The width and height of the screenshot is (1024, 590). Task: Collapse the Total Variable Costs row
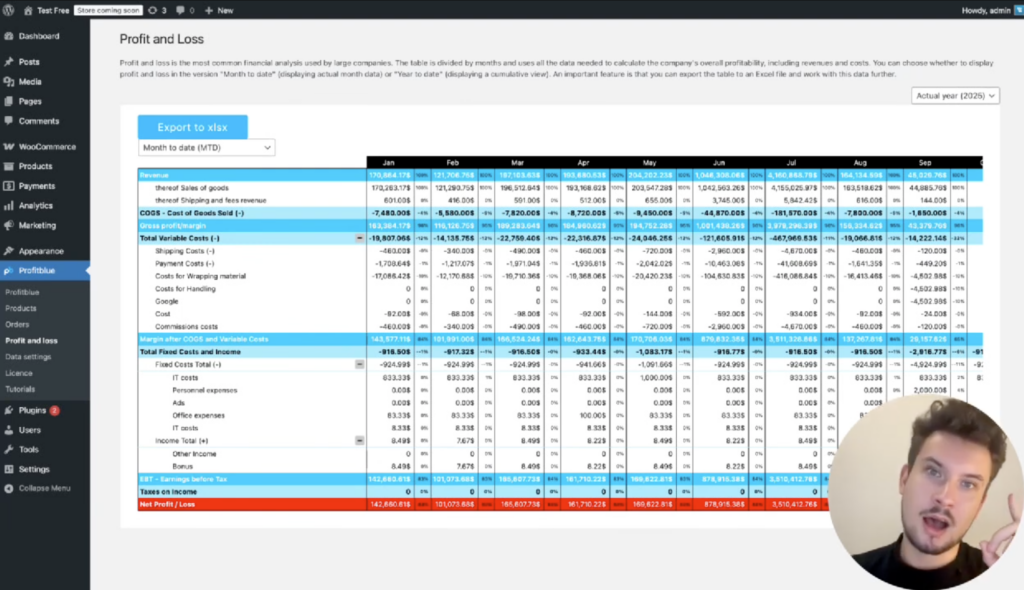[x=359, y=239]
